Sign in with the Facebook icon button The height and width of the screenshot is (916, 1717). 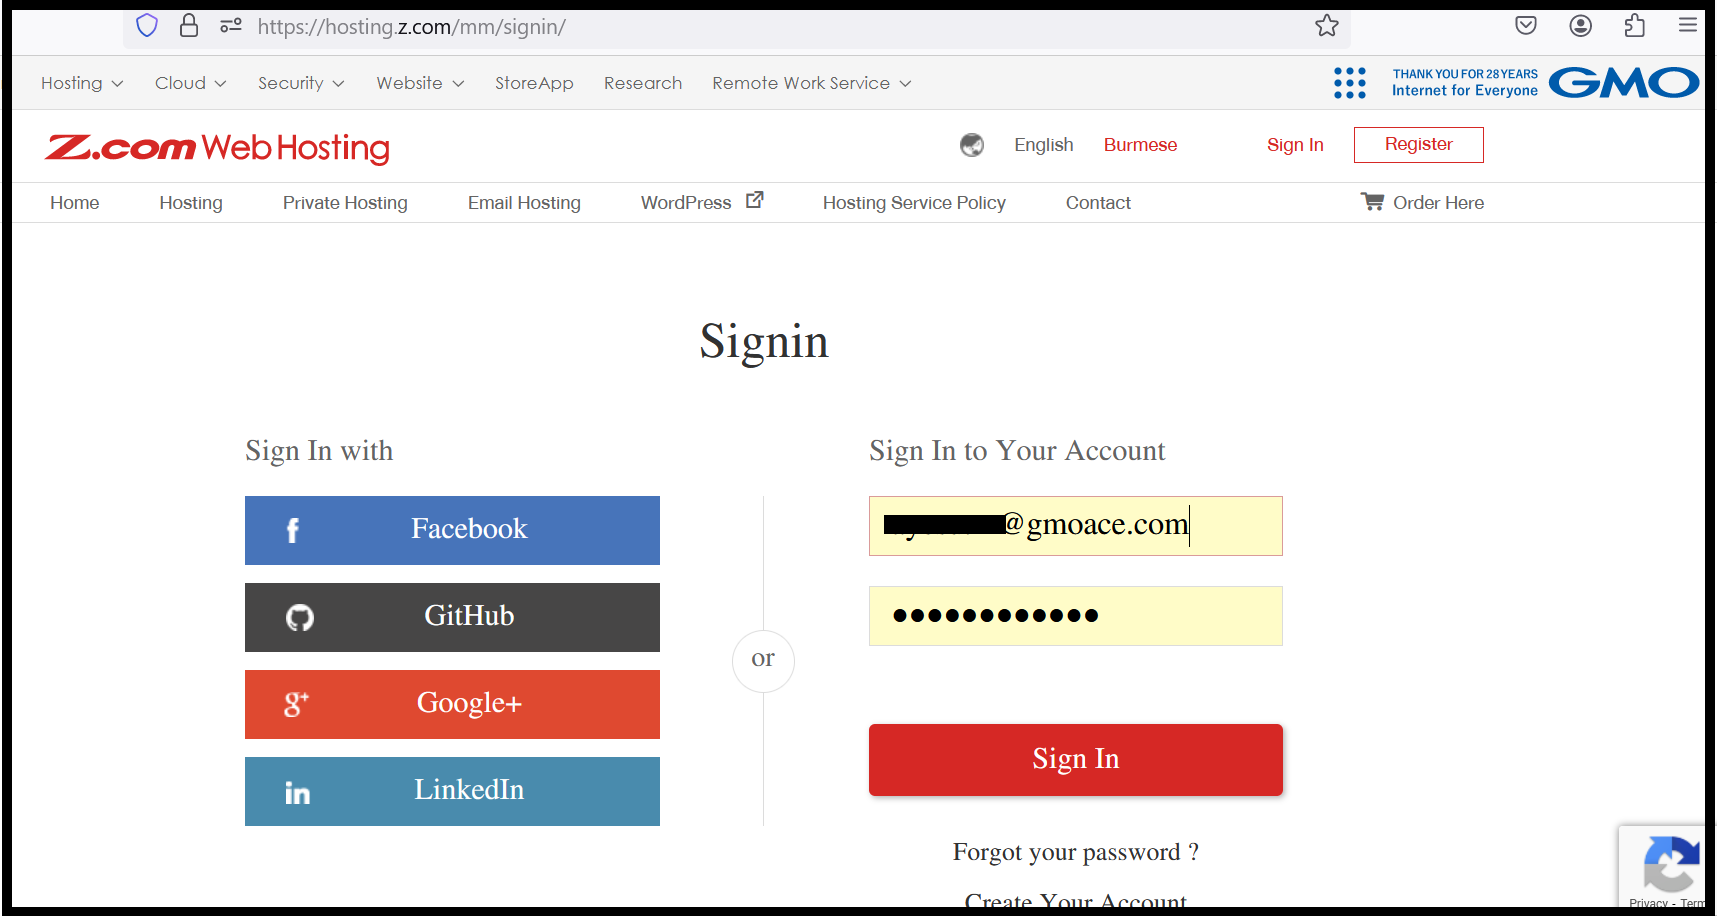tap(292, 530)
